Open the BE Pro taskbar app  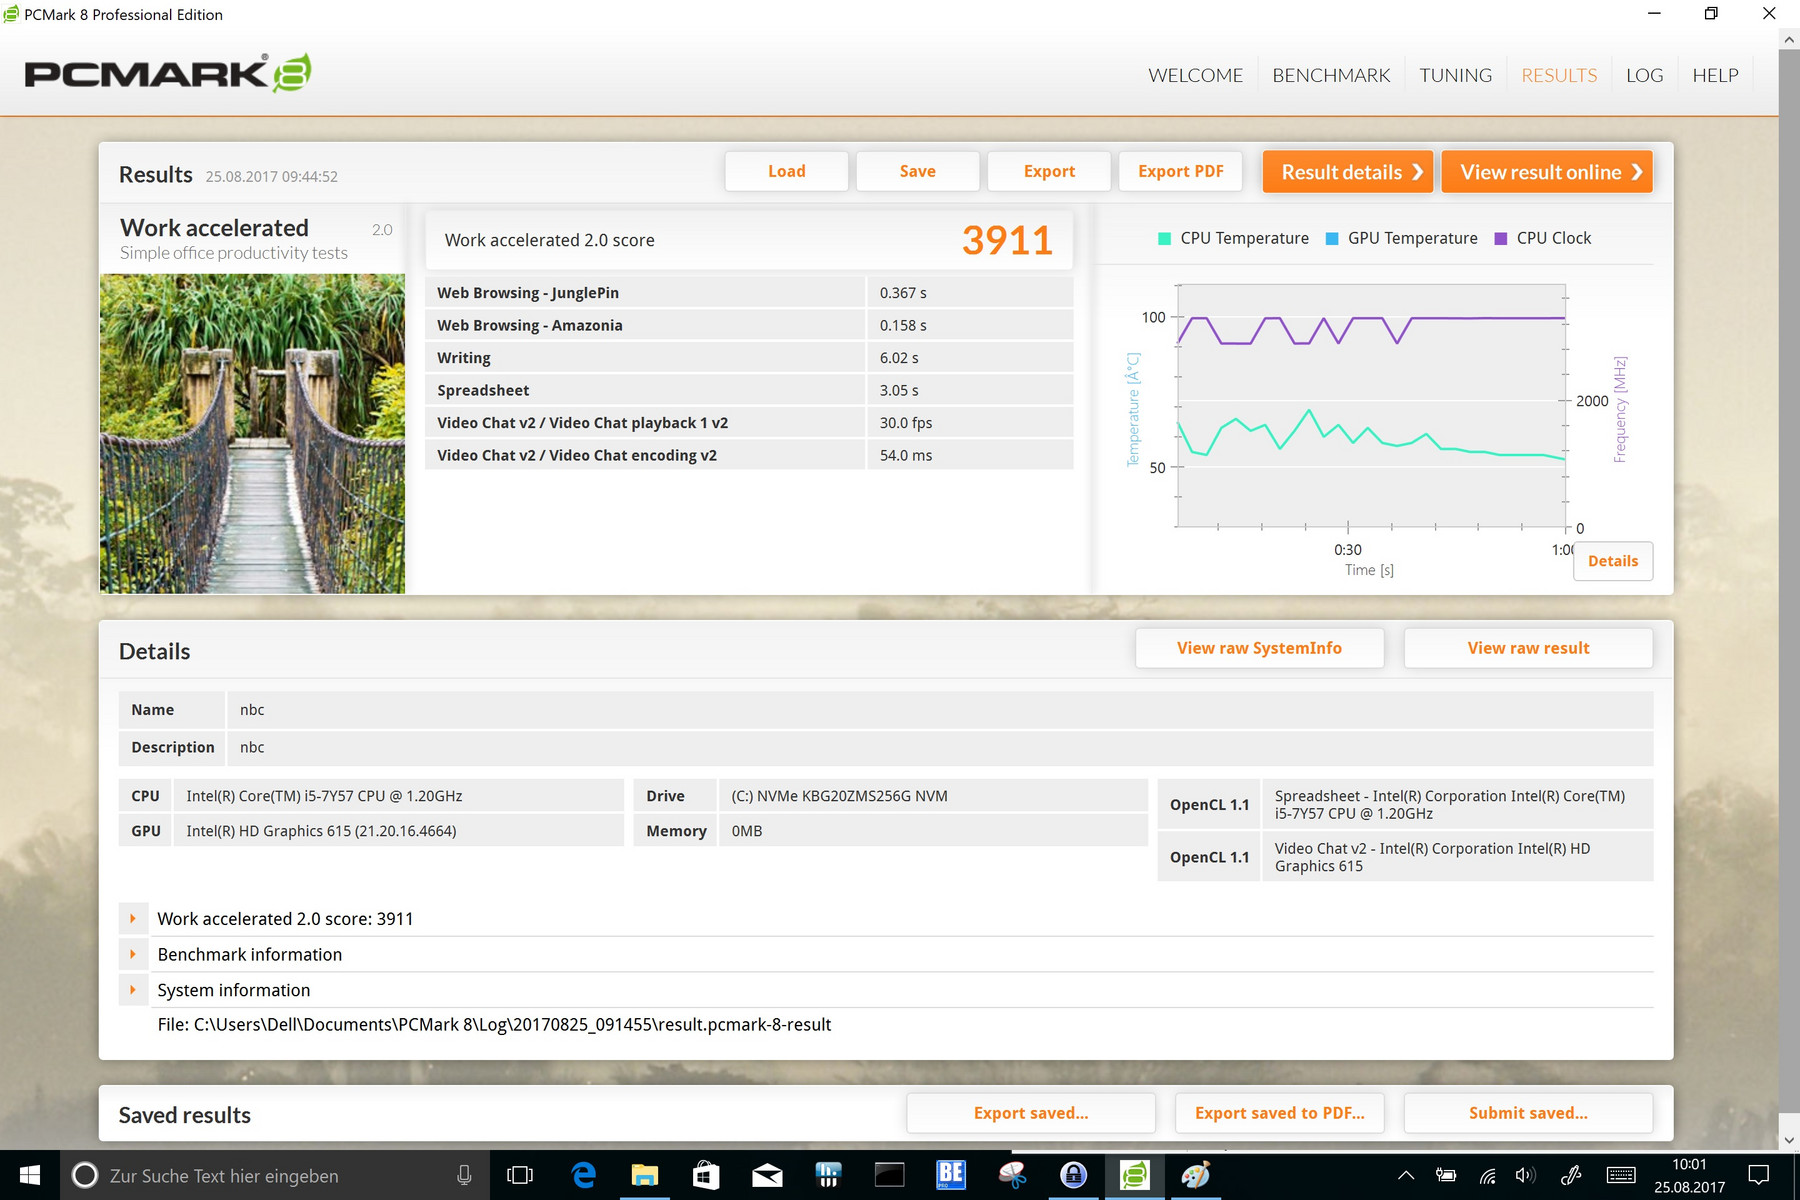pyautogui.click(x=951, y=1175)
